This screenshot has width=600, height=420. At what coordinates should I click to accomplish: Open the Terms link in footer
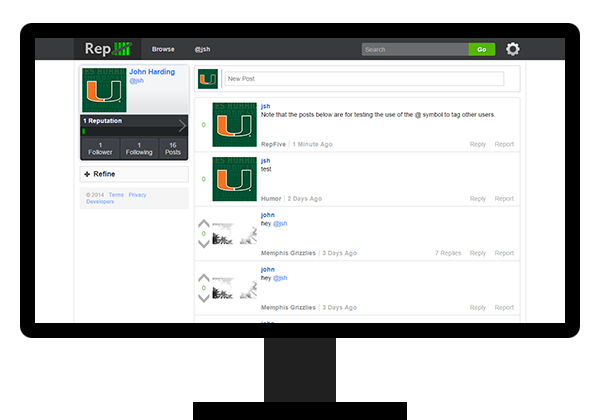pos(116,195)
